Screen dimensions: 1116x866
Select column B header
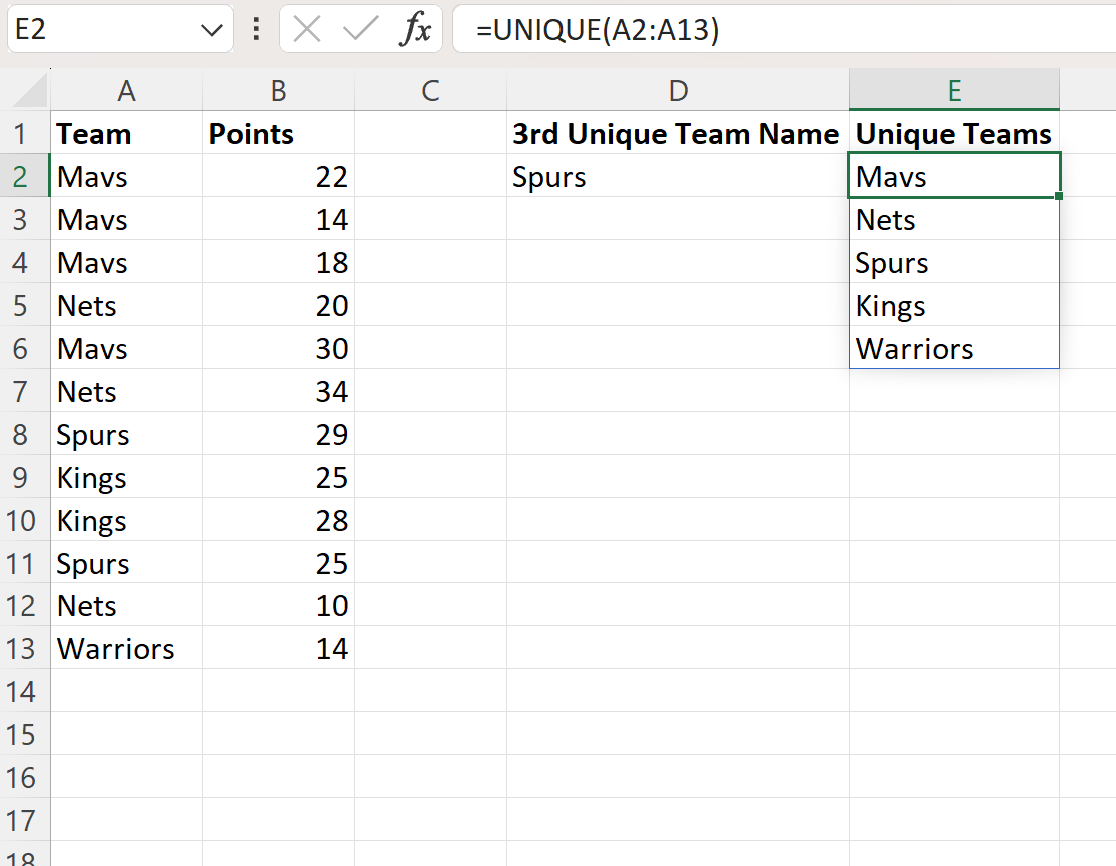click(x=278, y=91)
